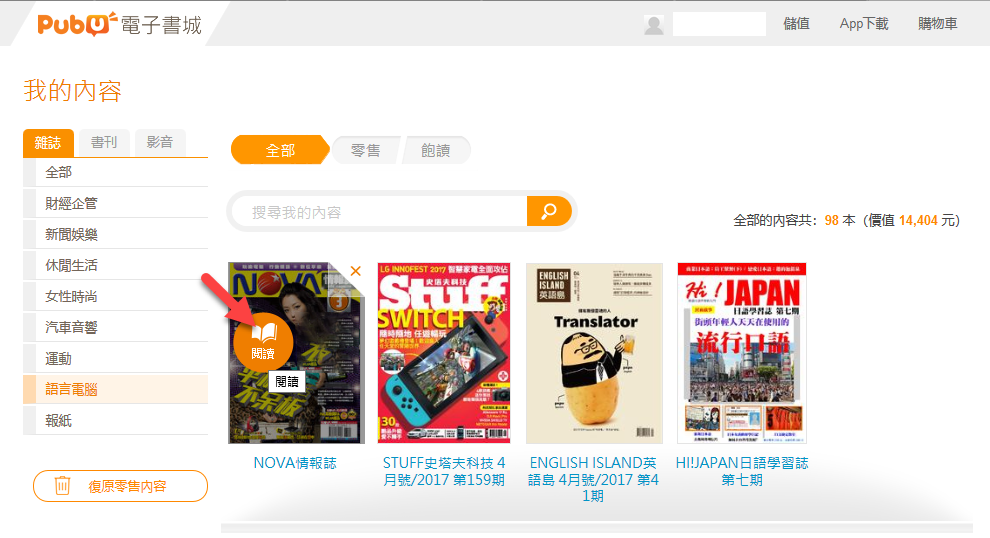
Task: Choose 新聞娛樂 category
Action: point(116,234)
